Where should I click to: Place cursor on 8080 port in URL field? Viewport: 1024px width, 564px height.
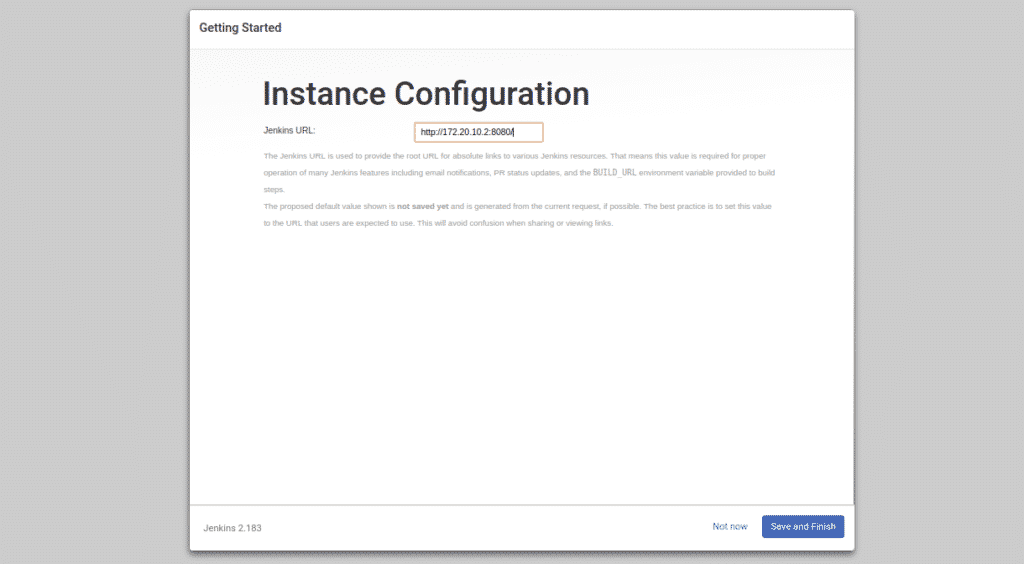(x=500, y=132)
